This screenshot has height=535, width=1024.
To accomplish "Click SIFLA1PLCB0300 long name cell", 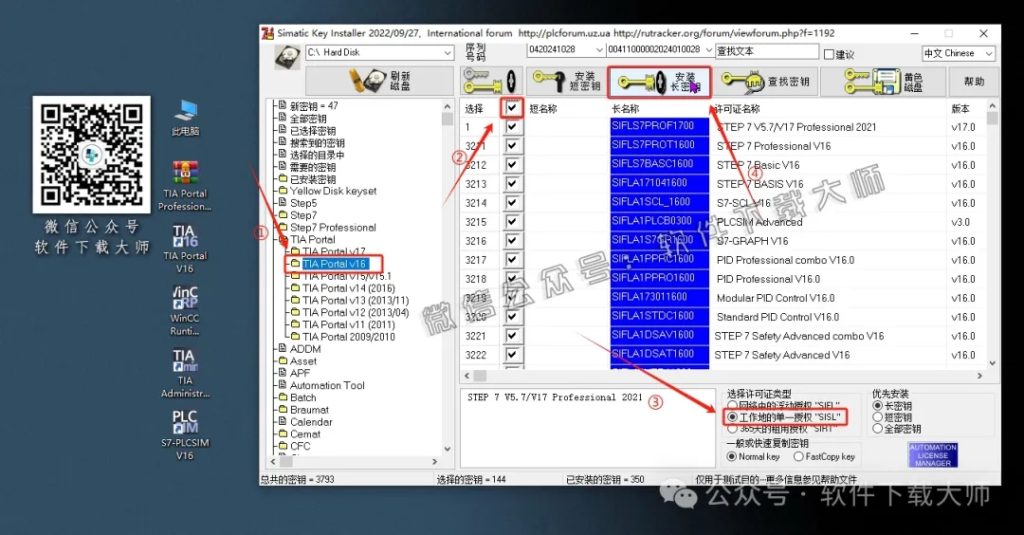I will pos(659,221).
